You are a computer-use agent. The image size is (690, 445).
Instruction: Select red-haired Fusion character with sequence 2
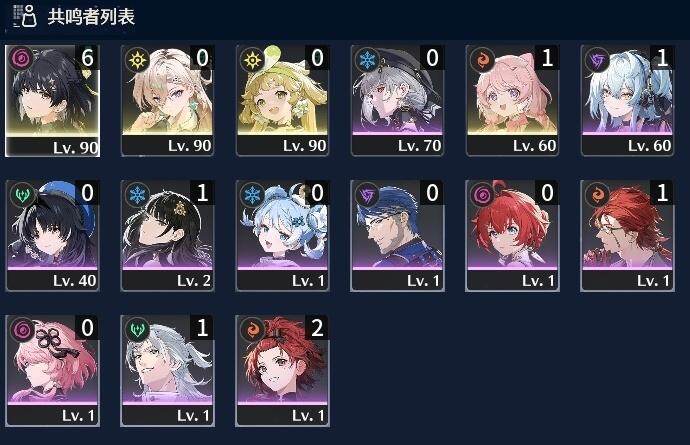point(282,371)
